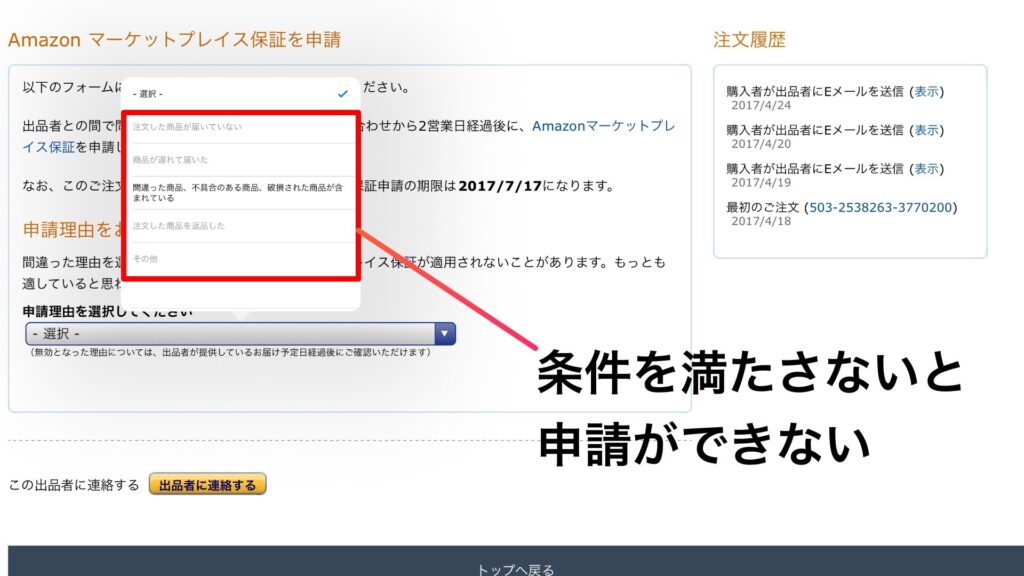The image size is (1024, 576).
Task: Select '商品が遅れて届いた' option
Action: click(x=240, y=160)
